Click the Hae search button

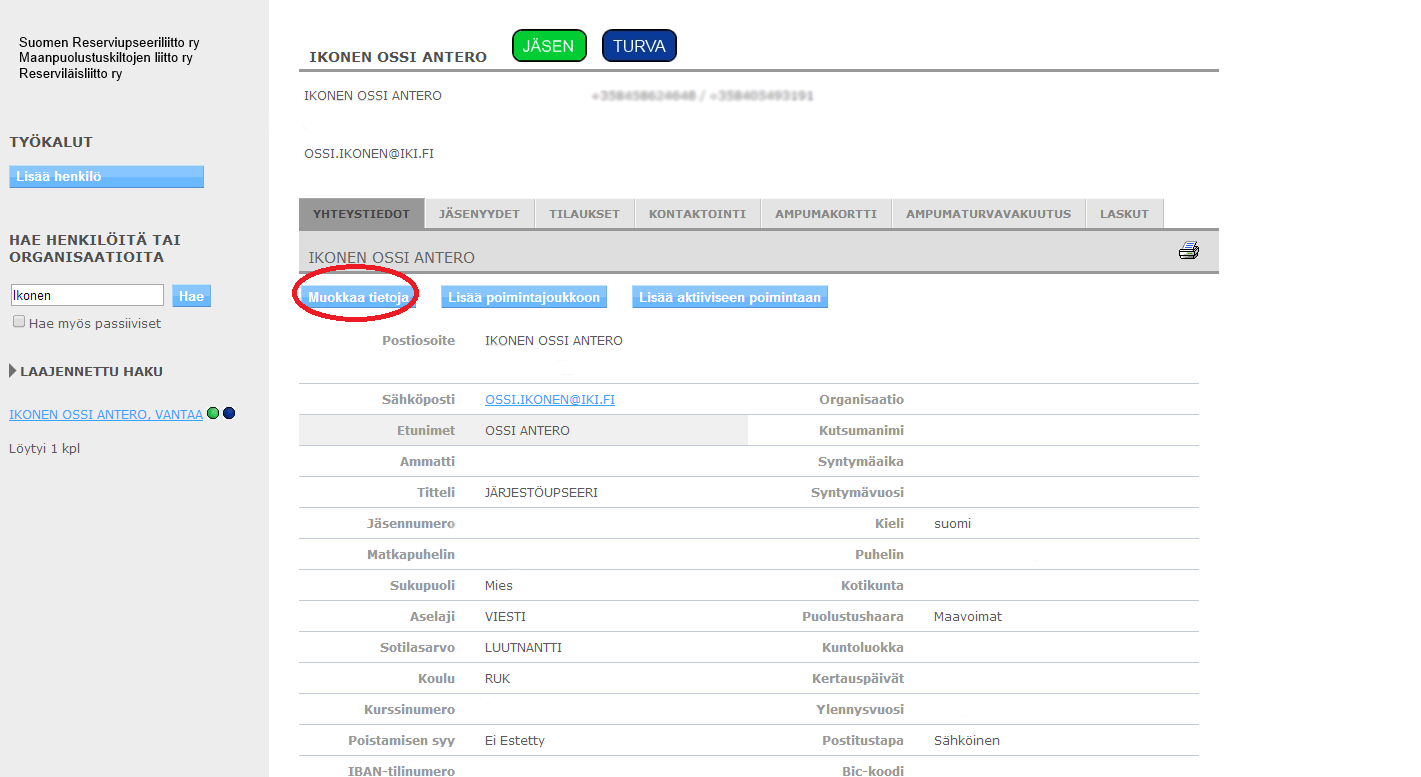coord(191,296)
